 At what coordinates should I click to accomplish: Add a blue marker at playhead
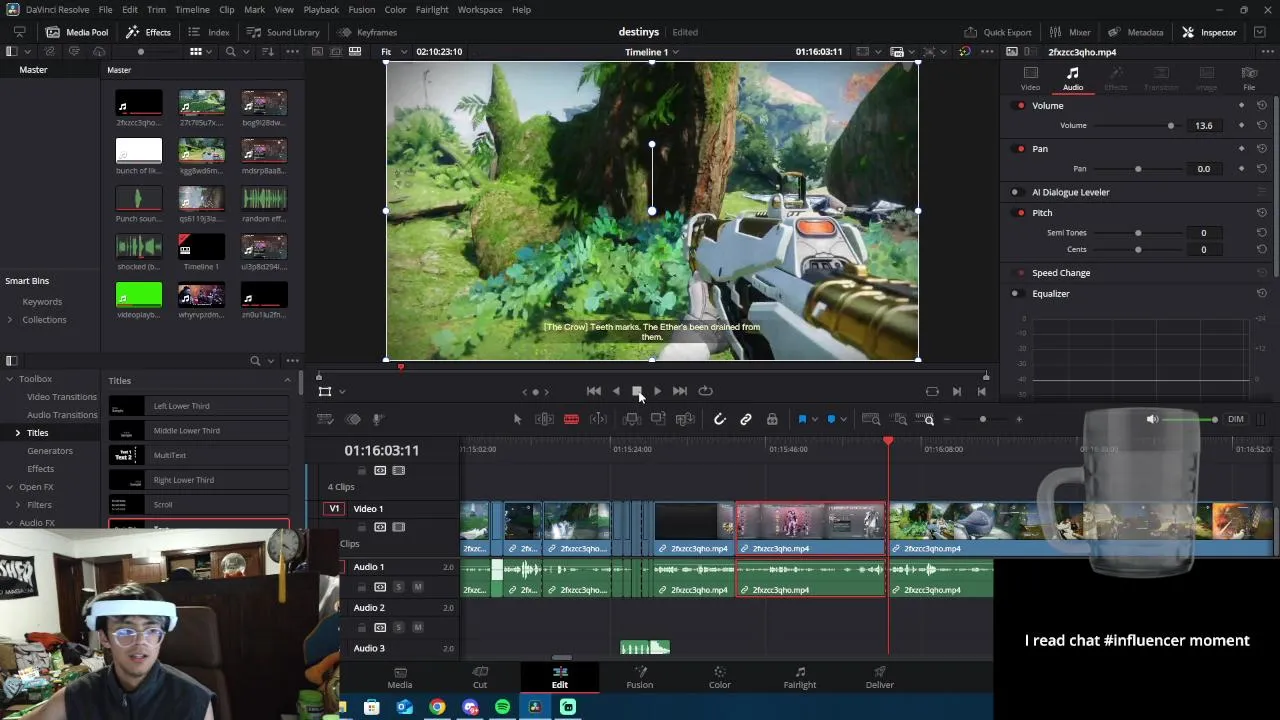click(831, 420)
